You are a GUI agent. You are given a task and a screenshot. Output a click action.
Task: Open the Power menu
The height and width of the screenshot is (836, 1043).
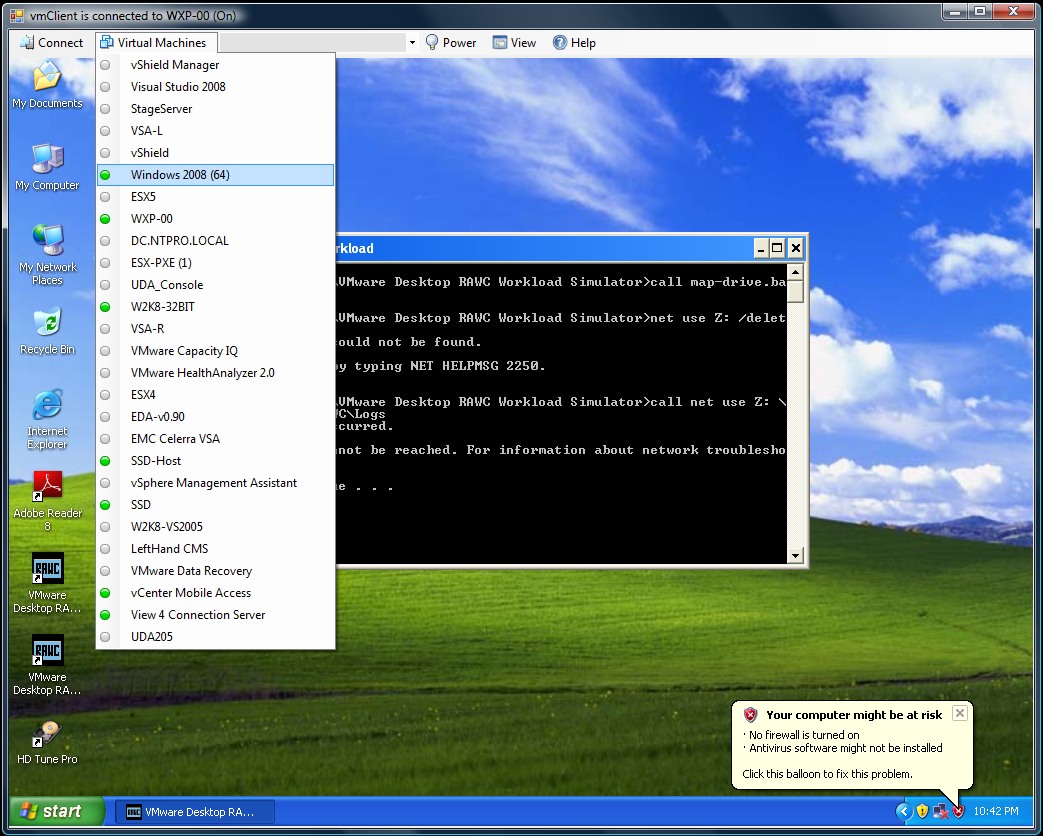tap(451, 43)
